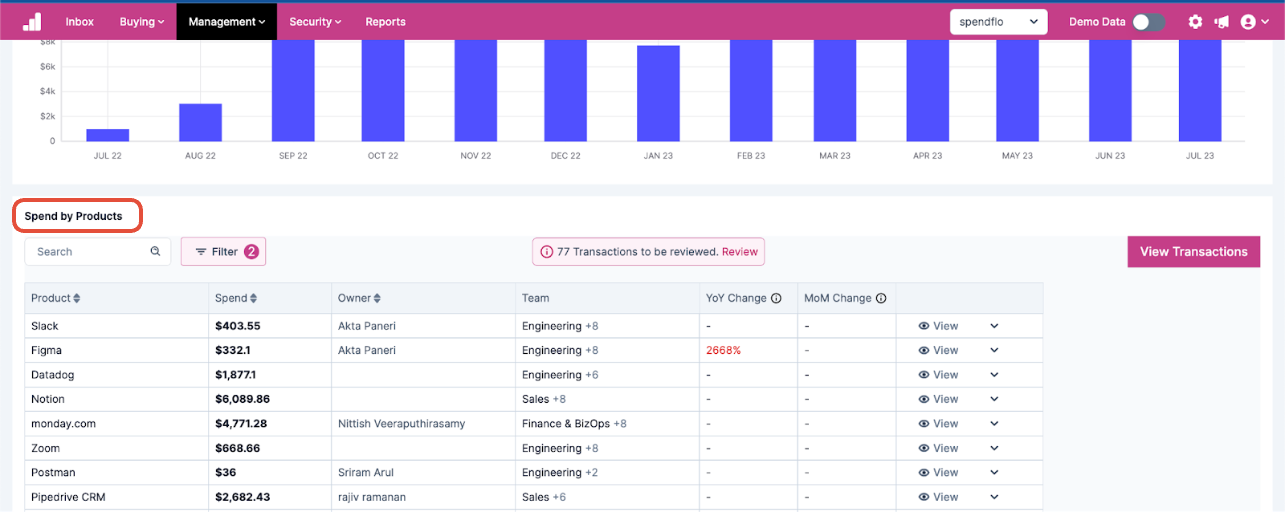
Task: Click the search magnifier icon
Action: pos(155,251)
